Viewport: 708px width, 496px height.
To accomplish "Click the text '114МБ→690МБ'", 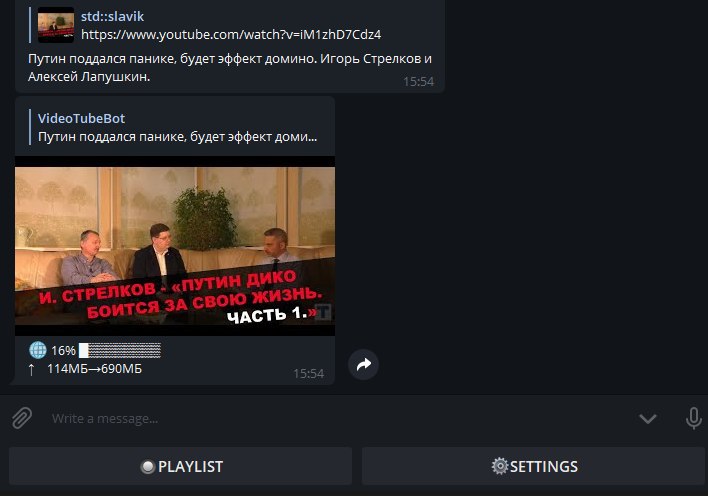I will pyautogui.click(x=94, y=369).
